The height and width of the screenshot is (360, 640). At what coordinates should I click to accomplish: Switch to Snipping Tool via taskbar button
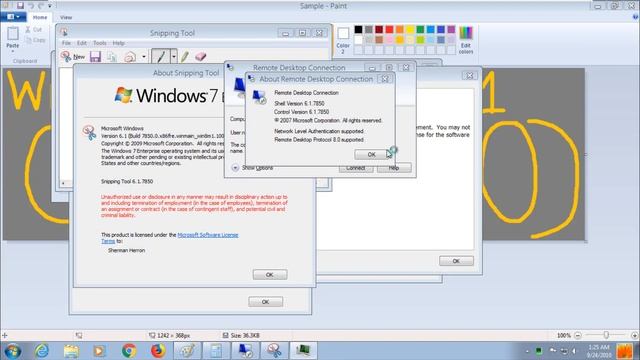[274, 351]
